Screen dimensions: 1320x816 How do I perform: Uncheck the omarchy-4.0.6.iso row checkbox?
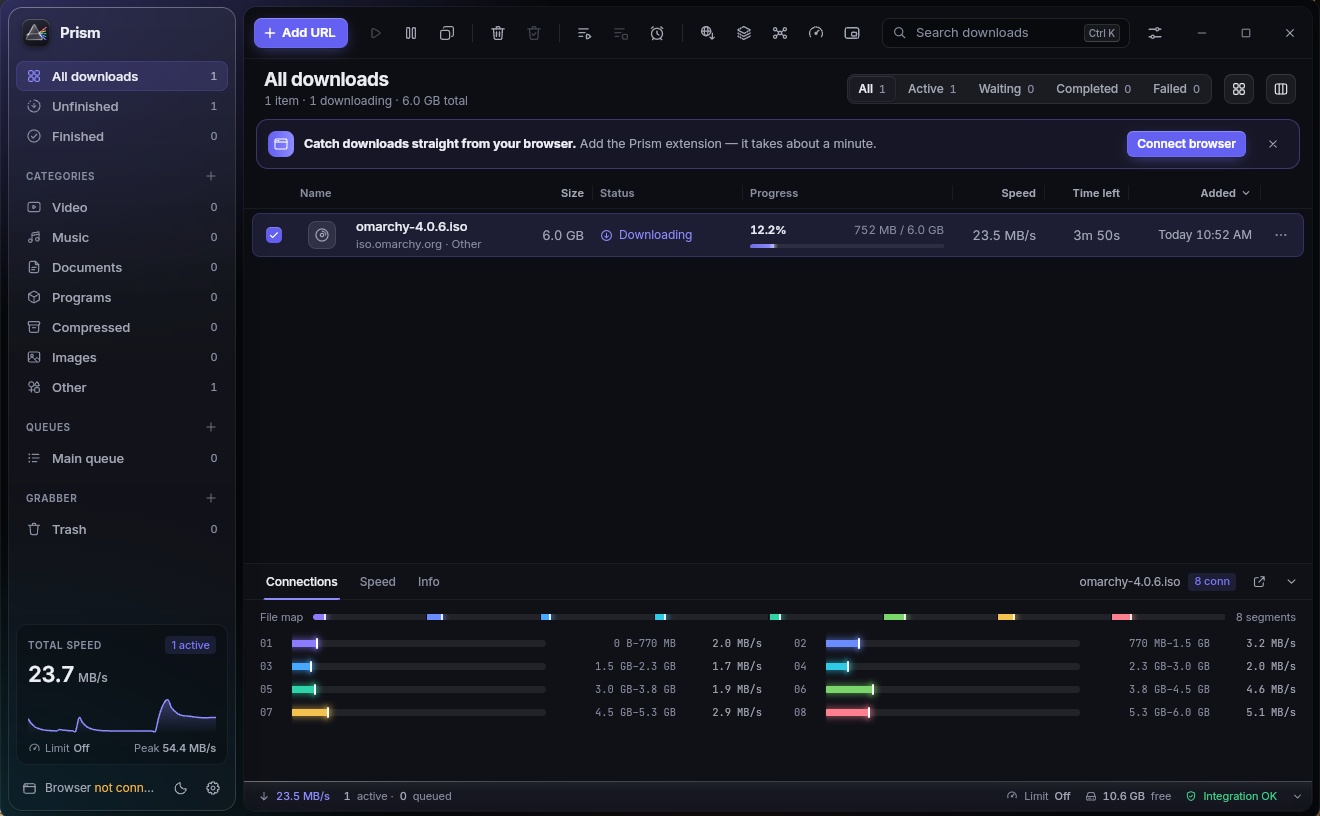(274, 235)
